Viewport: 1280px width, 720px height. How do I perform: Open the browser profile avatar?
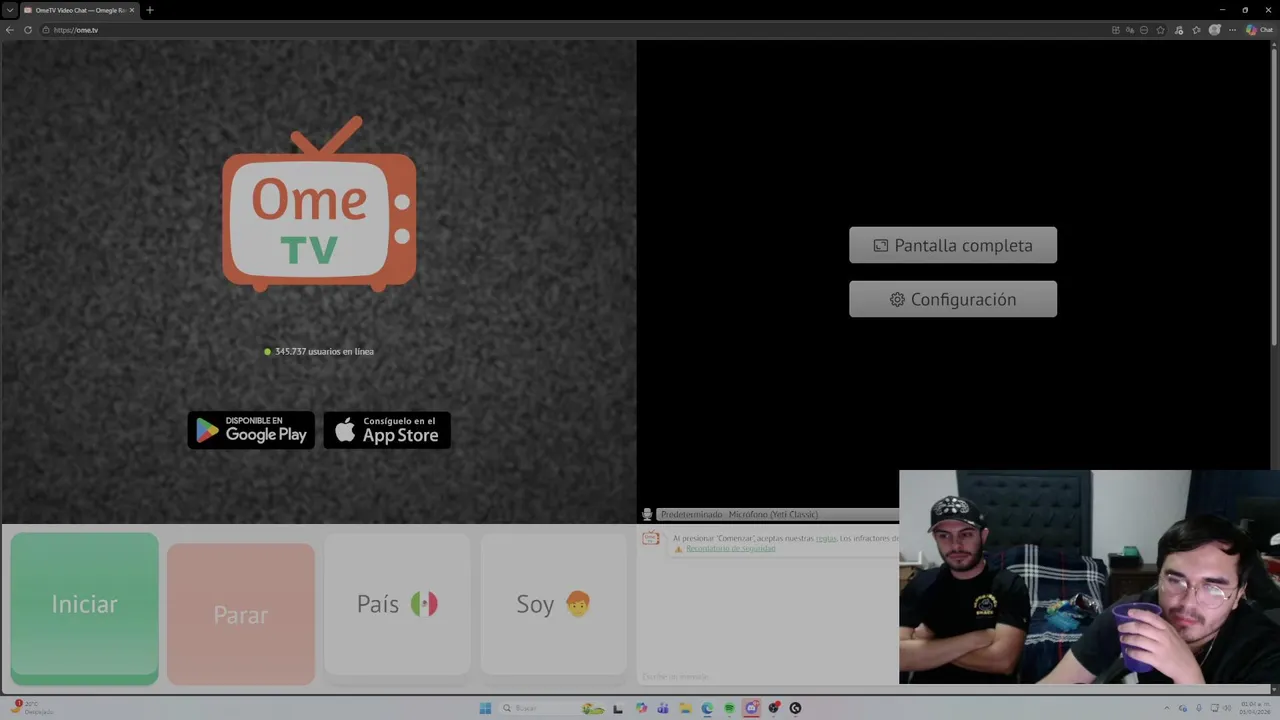tap(1215, 30)
